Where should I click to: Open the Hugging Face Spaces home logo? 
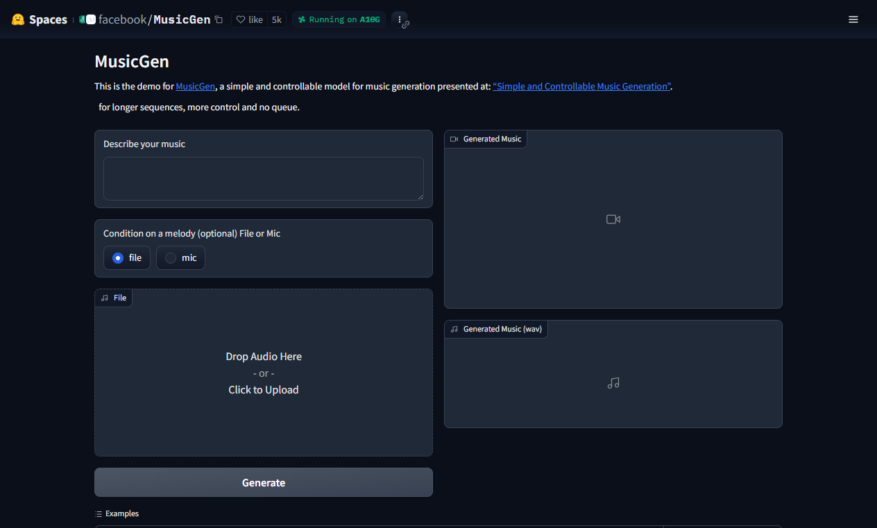[18, 20]
